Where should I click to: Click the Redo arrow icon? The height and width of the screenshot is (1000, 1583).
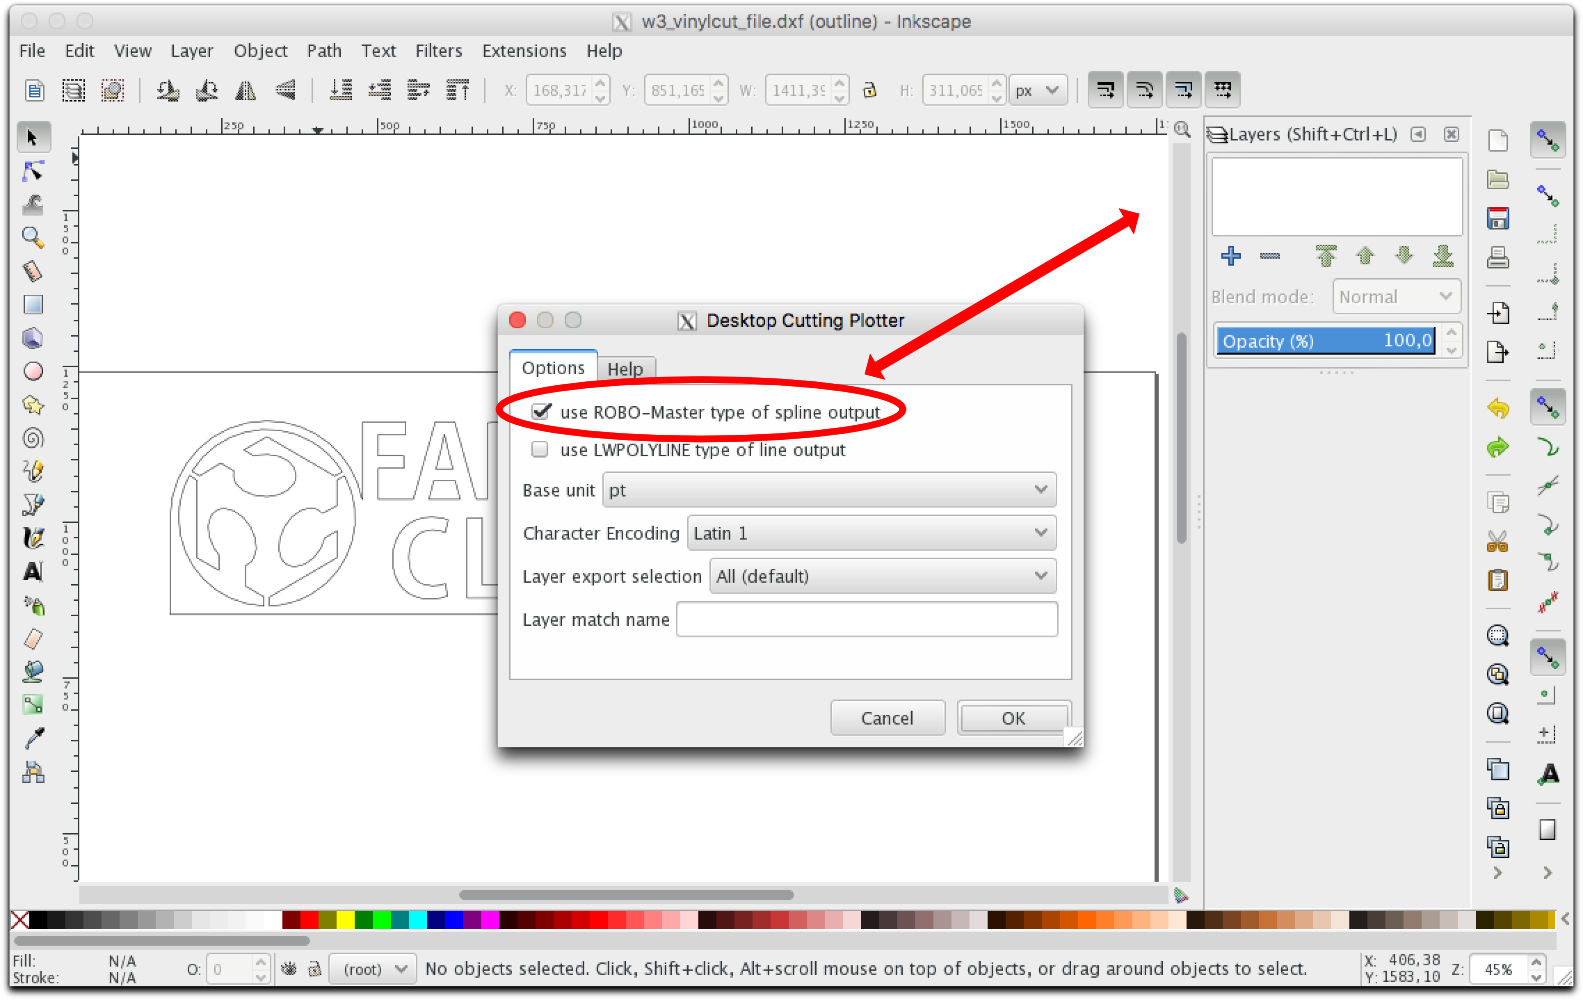click(1498, 447)
